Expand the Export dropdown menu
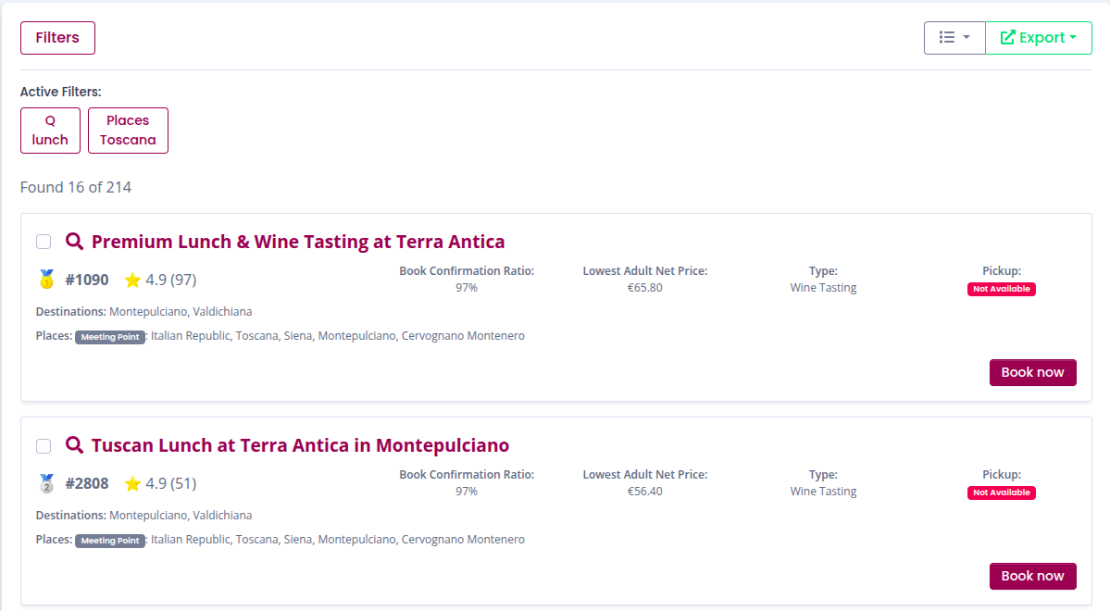This screenshot has width=1110, height=611. point(1038,38)
